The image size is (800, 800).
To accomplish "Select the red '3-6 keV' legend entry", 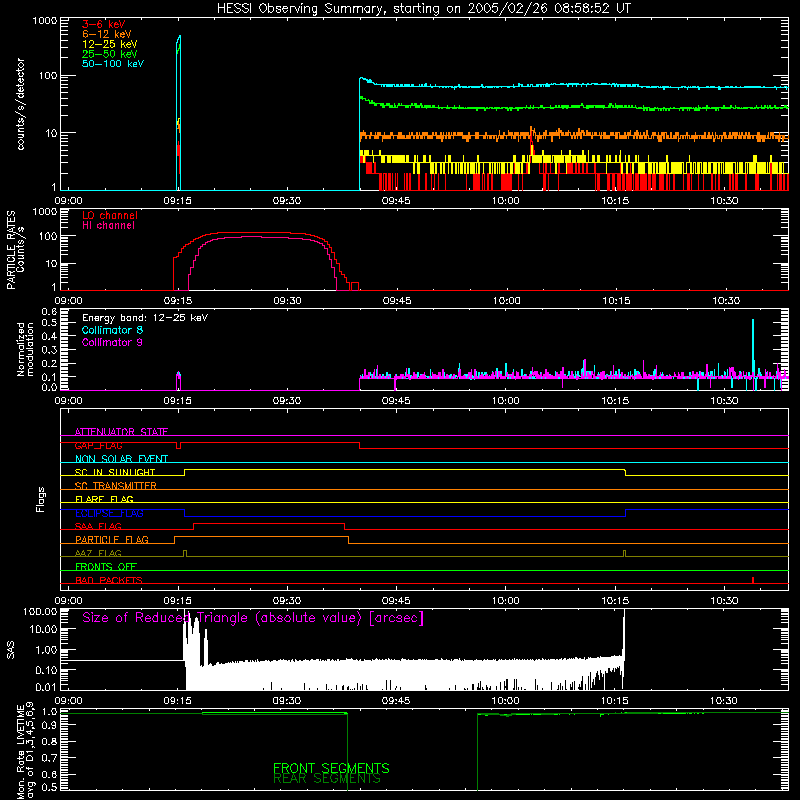I will pyautogui.click(x=103, y=24).
